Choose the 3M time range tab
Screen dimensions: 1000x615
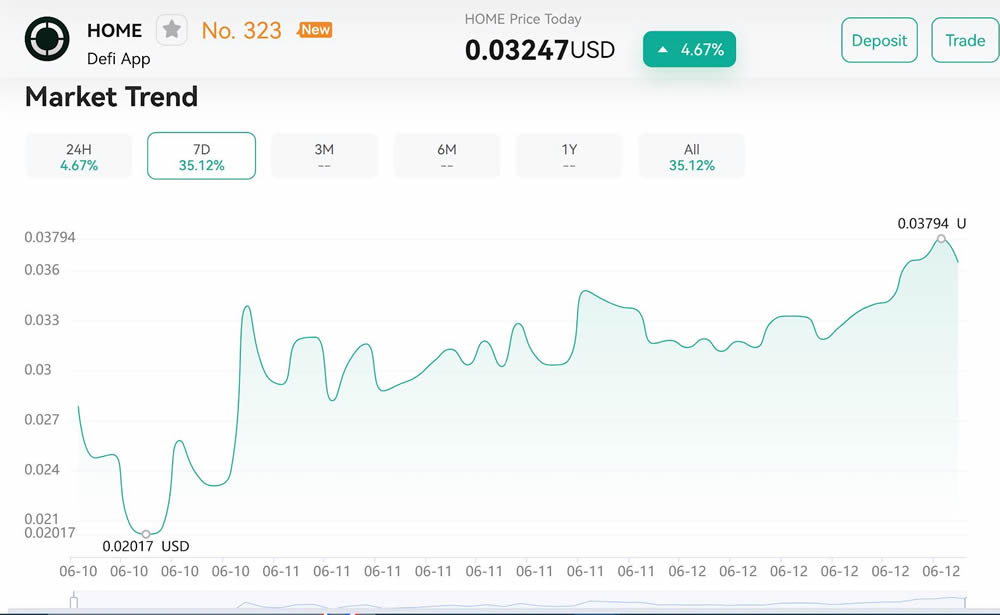(x=324, y=156)
